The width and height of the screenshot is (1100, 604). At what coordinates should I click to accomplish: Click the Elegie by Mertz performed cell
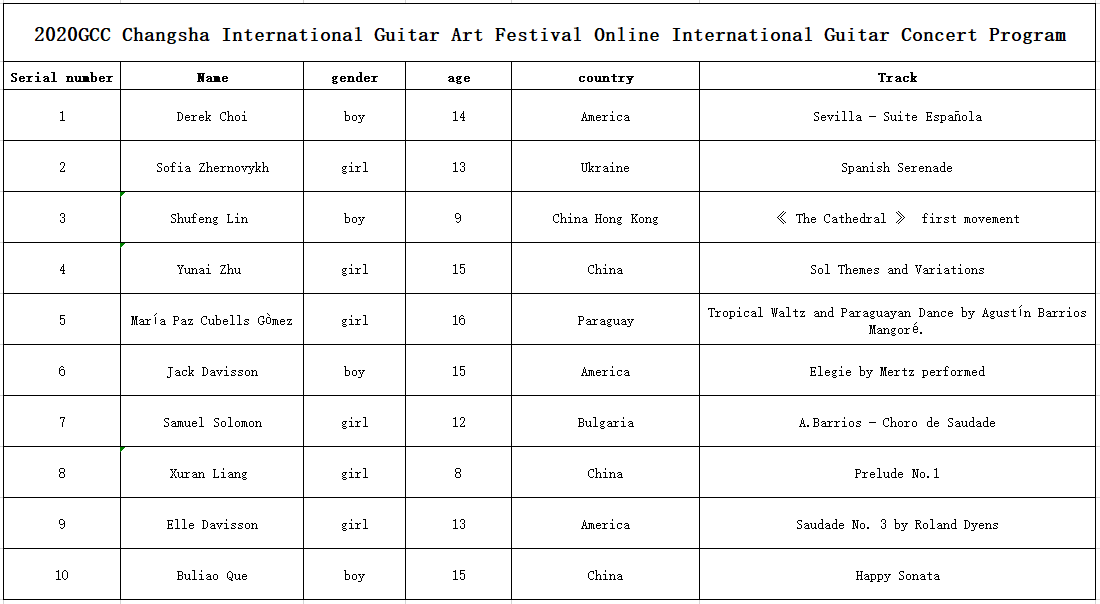pos(897,371)
